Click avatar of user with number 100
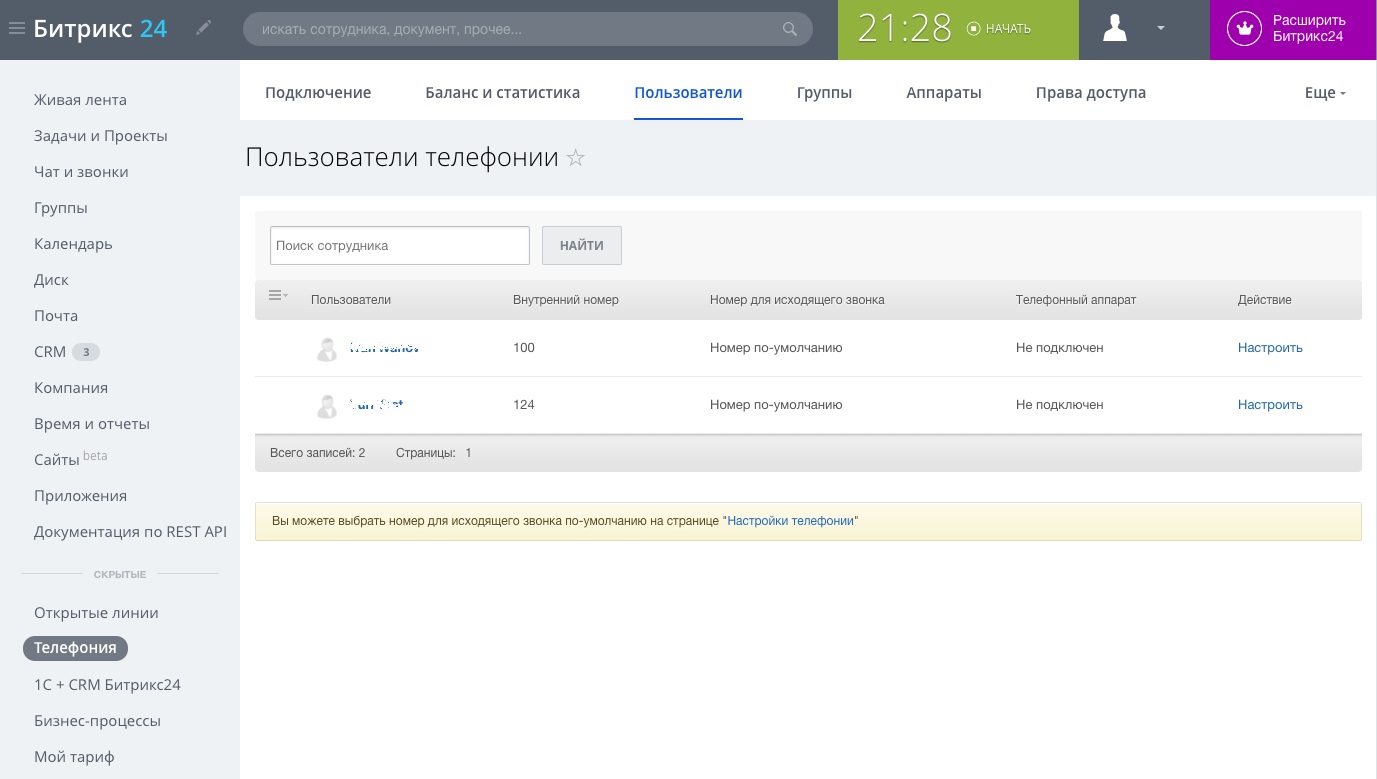The height and width of the screenshot is (779, 1377). 327,349
